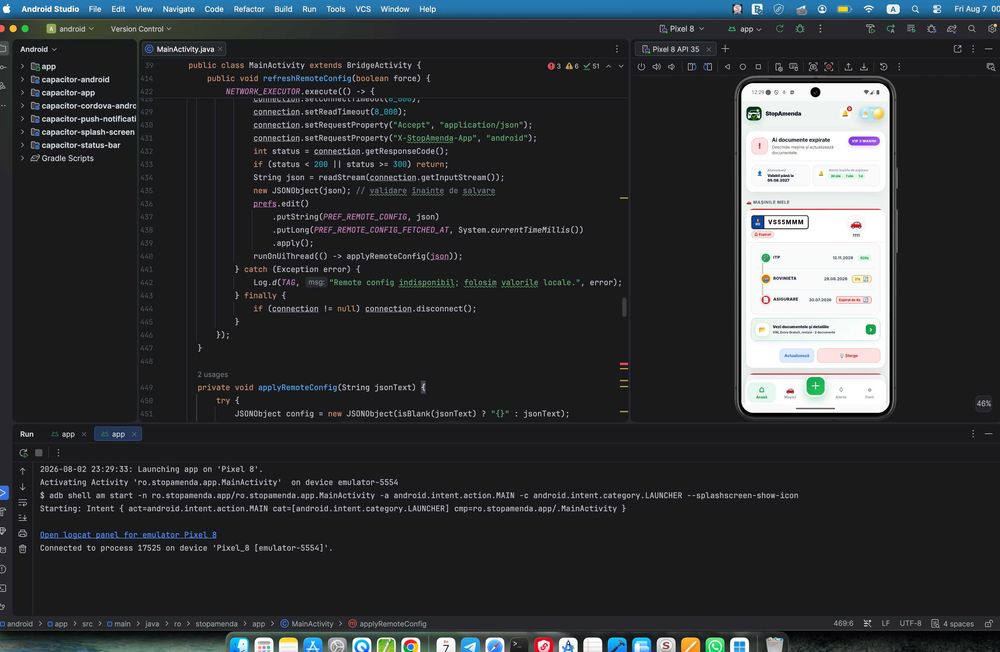The height and width of the screenshot is (652, 1000).
Task: Clear the Run console output
Action: [x=22, y=549]
